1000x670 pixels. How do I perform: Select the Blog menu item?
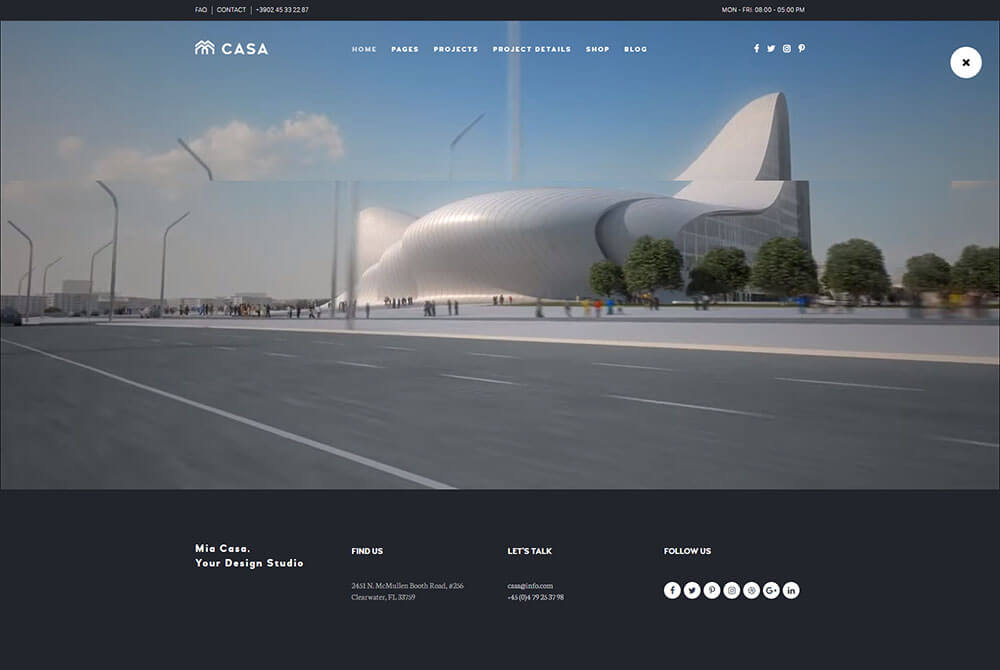(x=635, y=48)
